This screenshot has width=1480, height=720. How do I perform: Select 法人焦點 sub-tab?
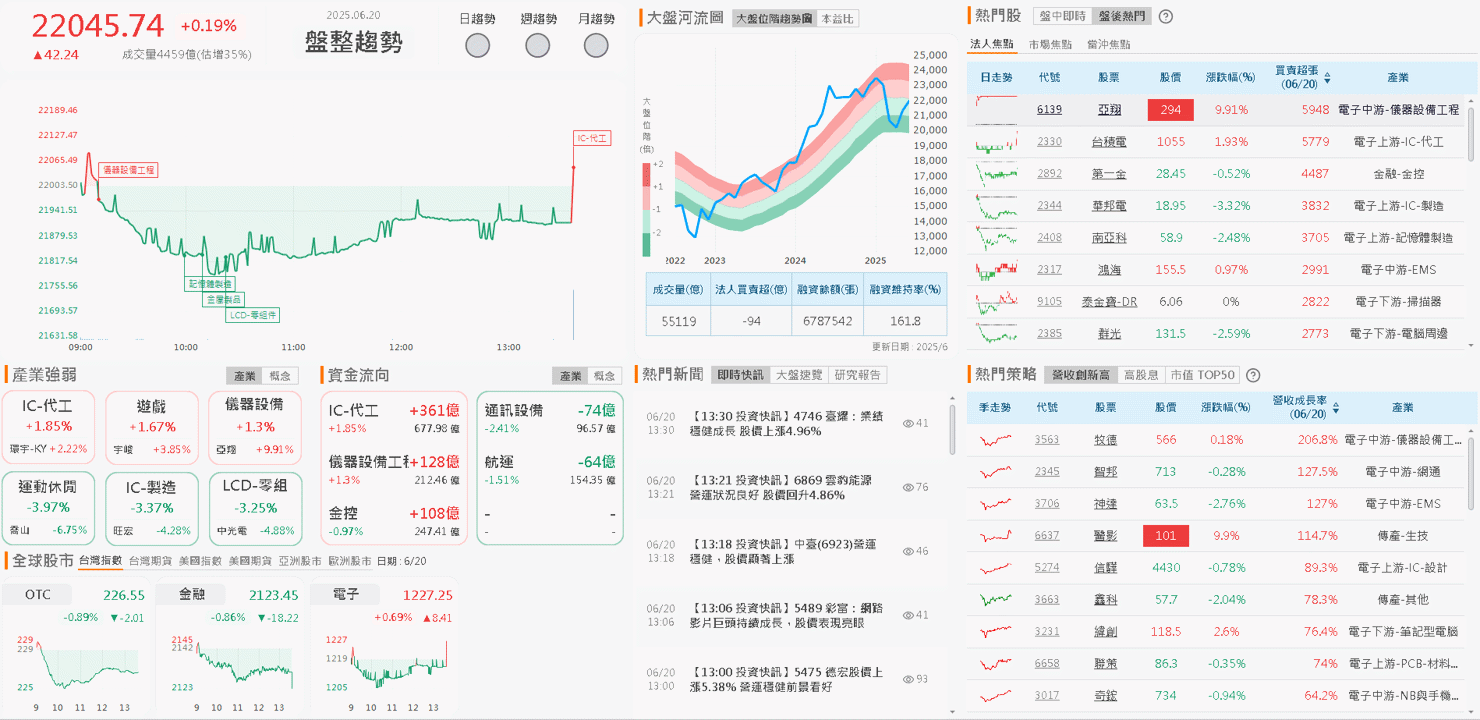[x=991, y=45]
